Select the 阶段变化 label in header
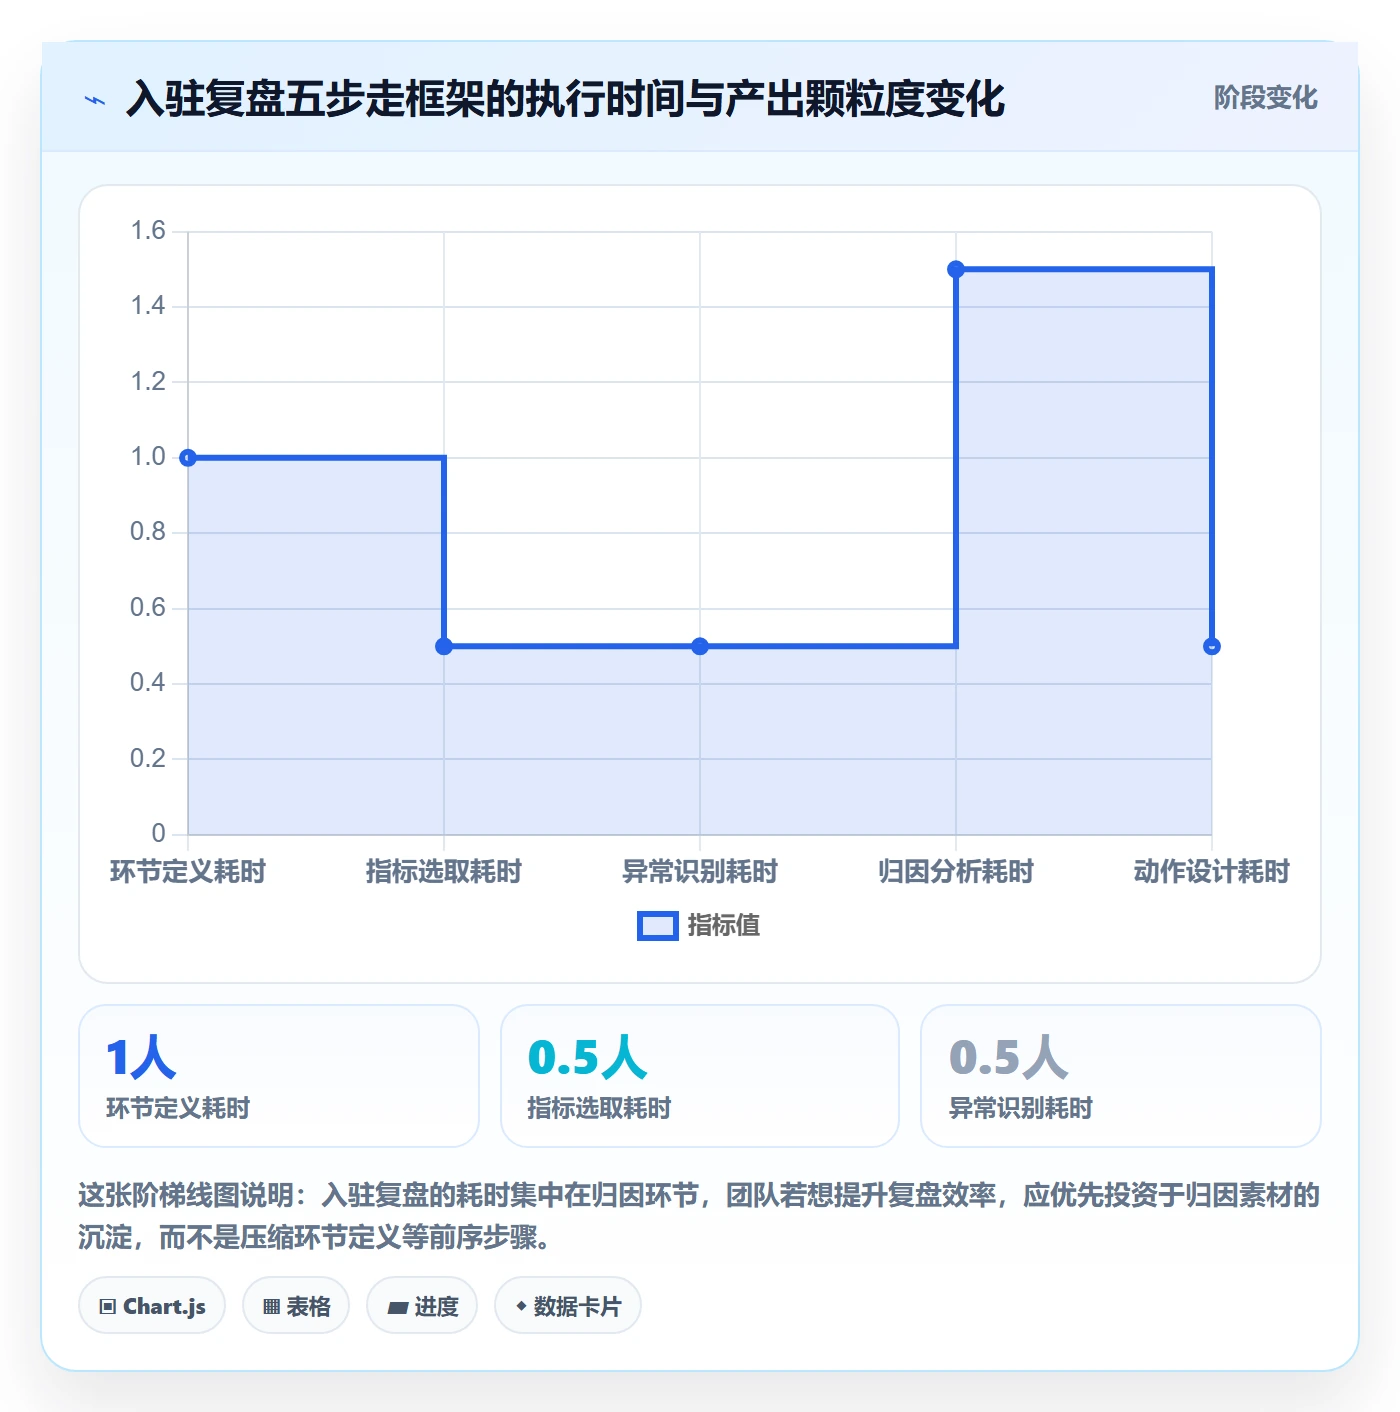The height and width of the screenshot is (1412, 1400). (1265, 98)
